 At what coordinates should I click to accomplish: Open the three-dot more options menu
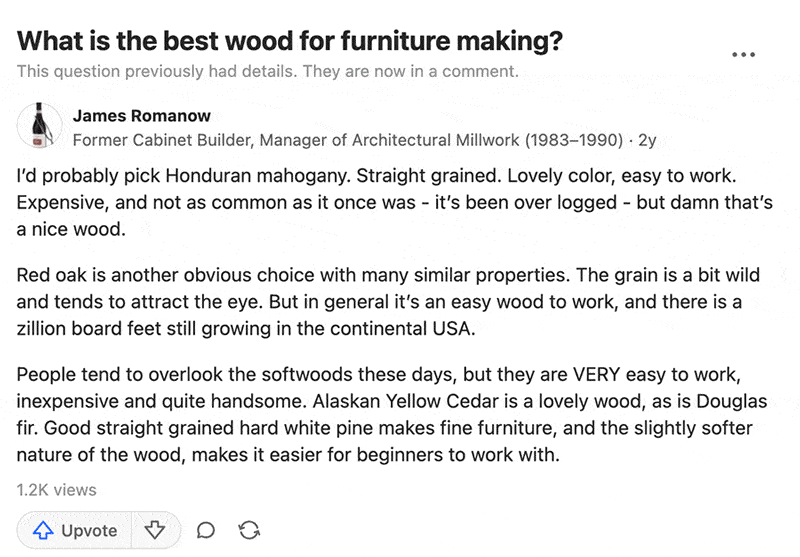[743, 55]
